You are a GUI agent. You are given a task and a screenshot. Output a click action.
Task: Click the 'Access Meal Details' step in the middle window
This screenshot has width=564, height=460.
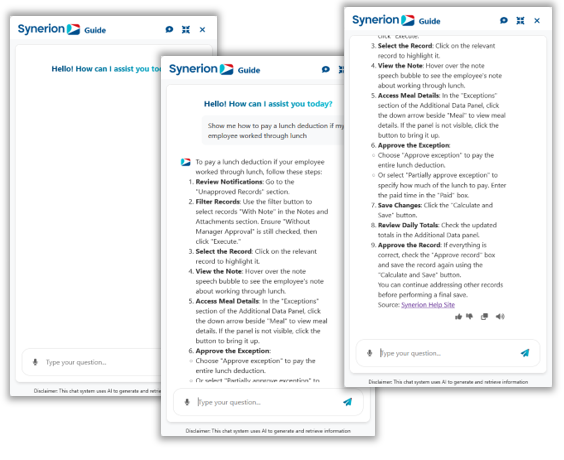point(258,321)
